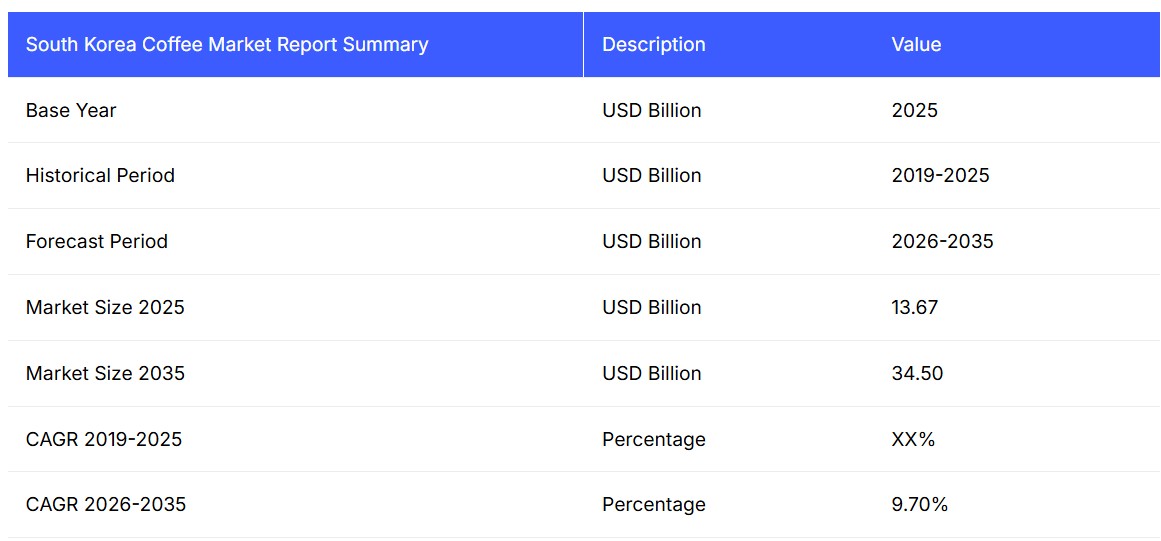Click the XX% CAGR value

pyautogui.click(x=913, y=440)
